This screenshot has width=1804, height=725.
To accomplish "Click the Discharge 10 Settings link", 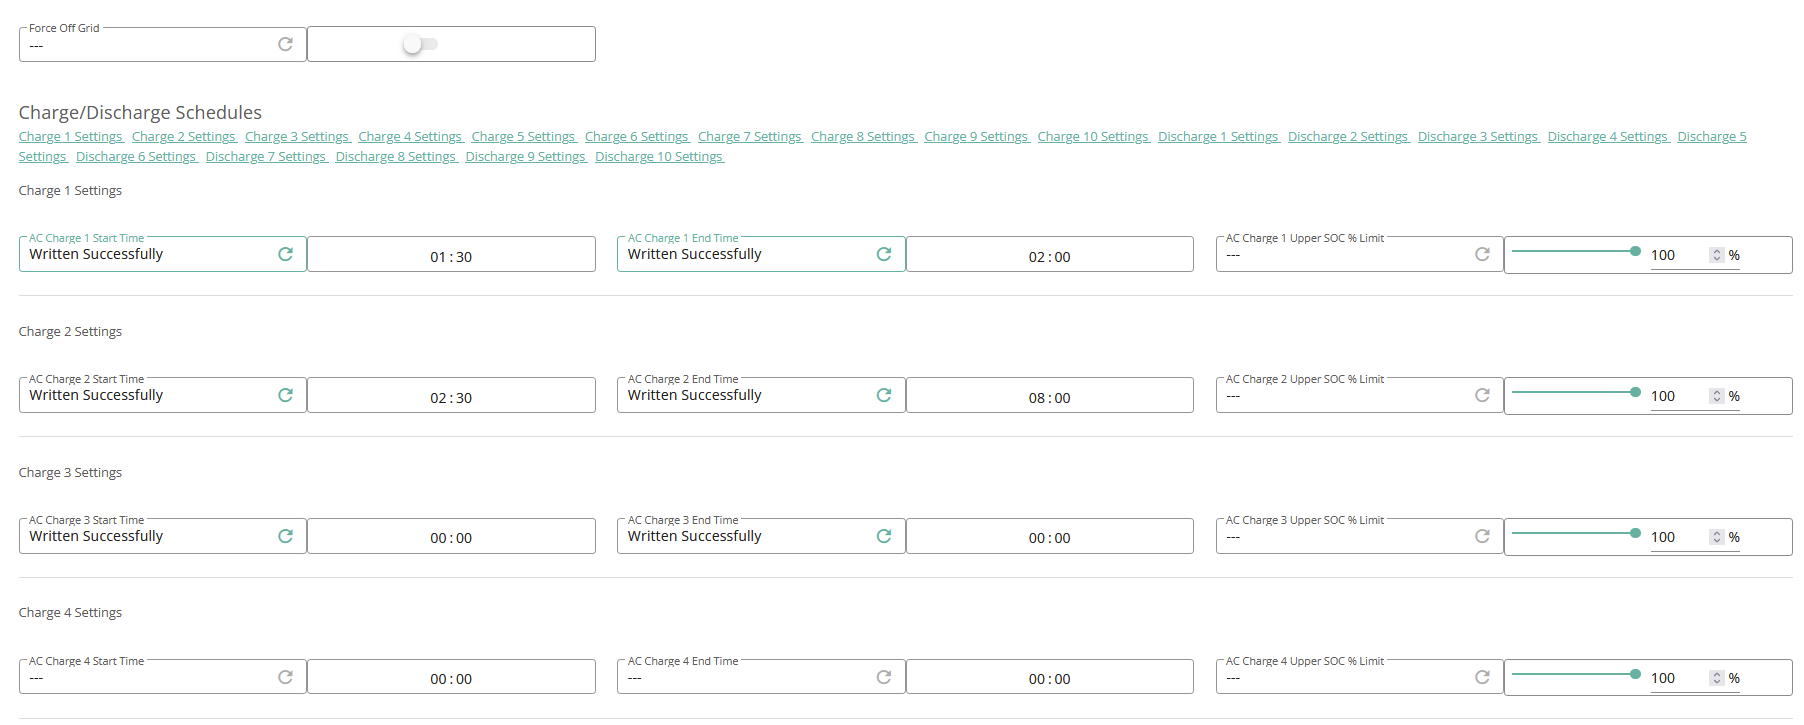I will (x=659, y=157).
